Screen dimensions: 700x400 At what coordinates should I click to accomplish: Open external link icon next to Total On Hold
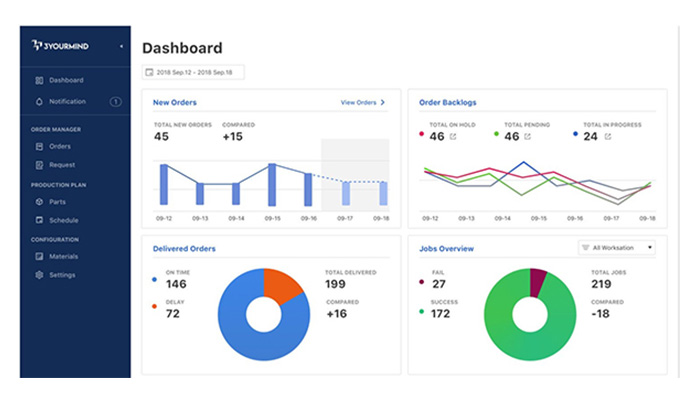[453, 137]
